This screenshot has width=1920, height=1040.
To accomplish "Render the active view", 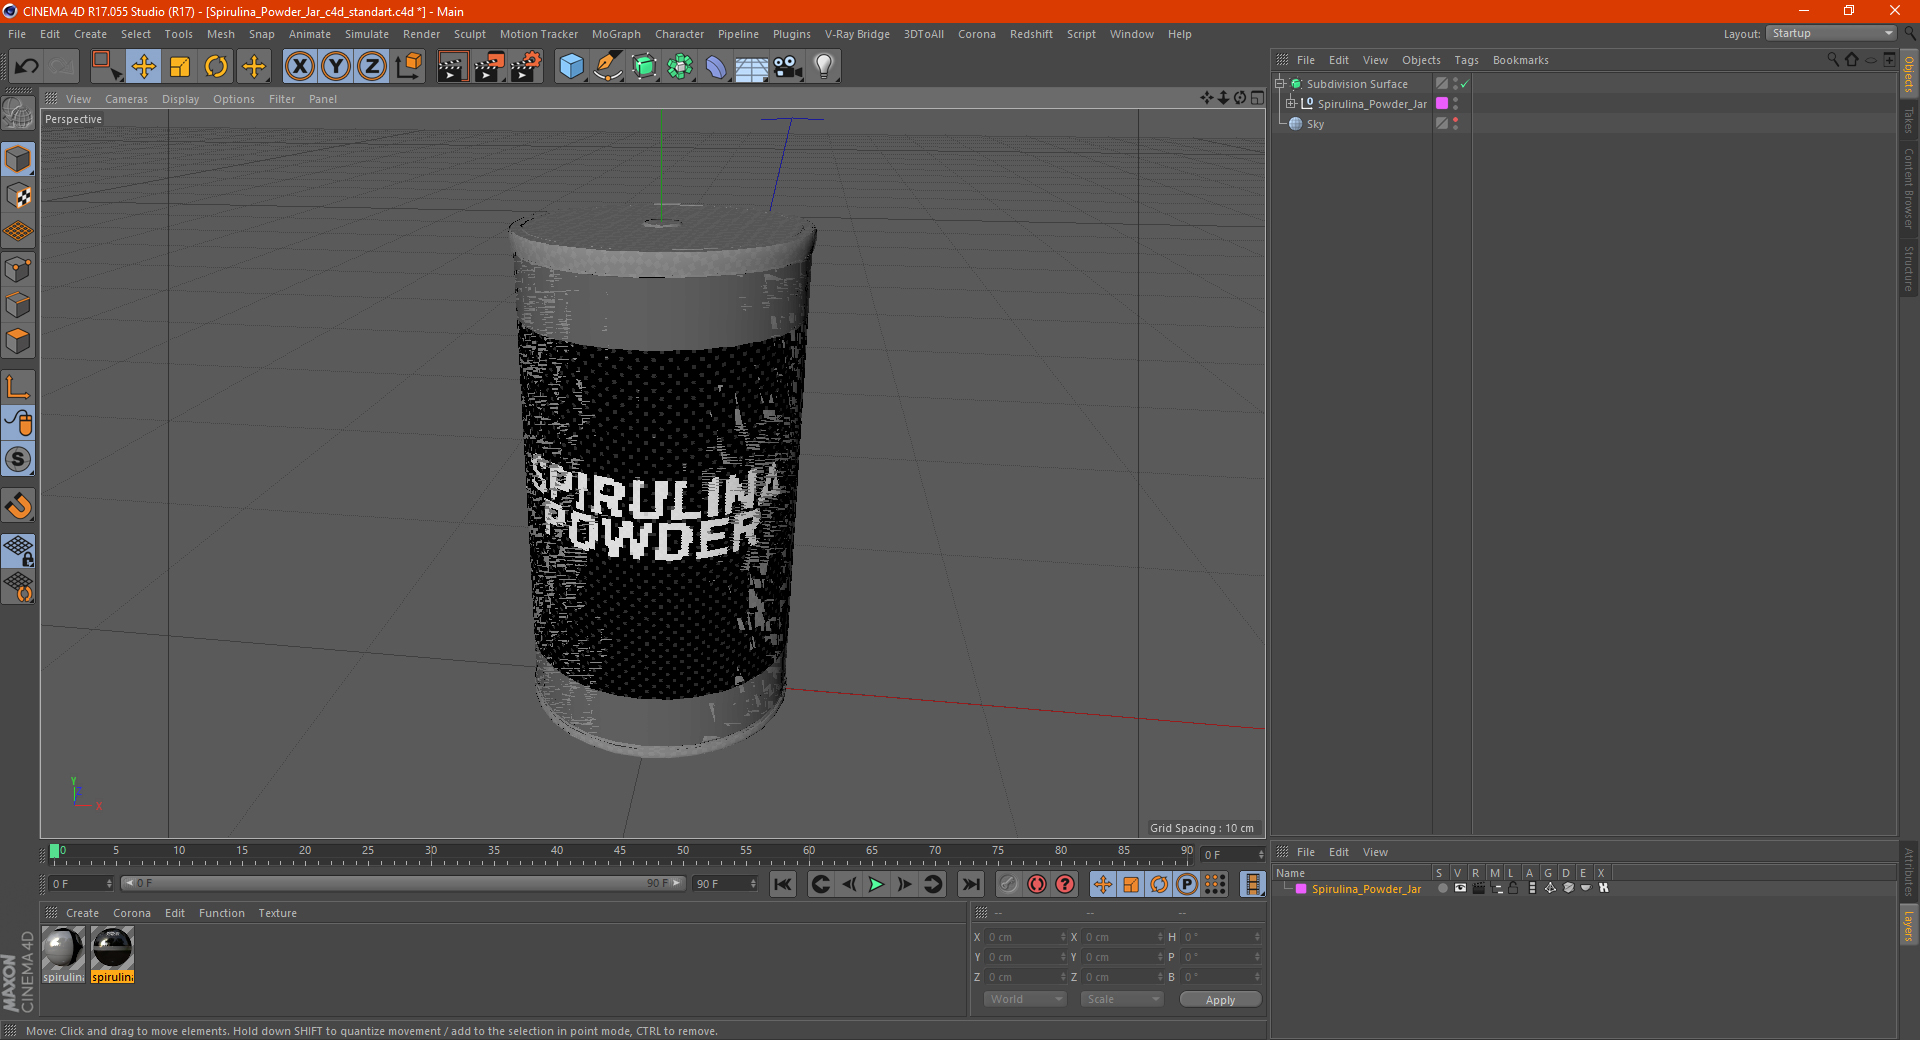I will 452,67.
